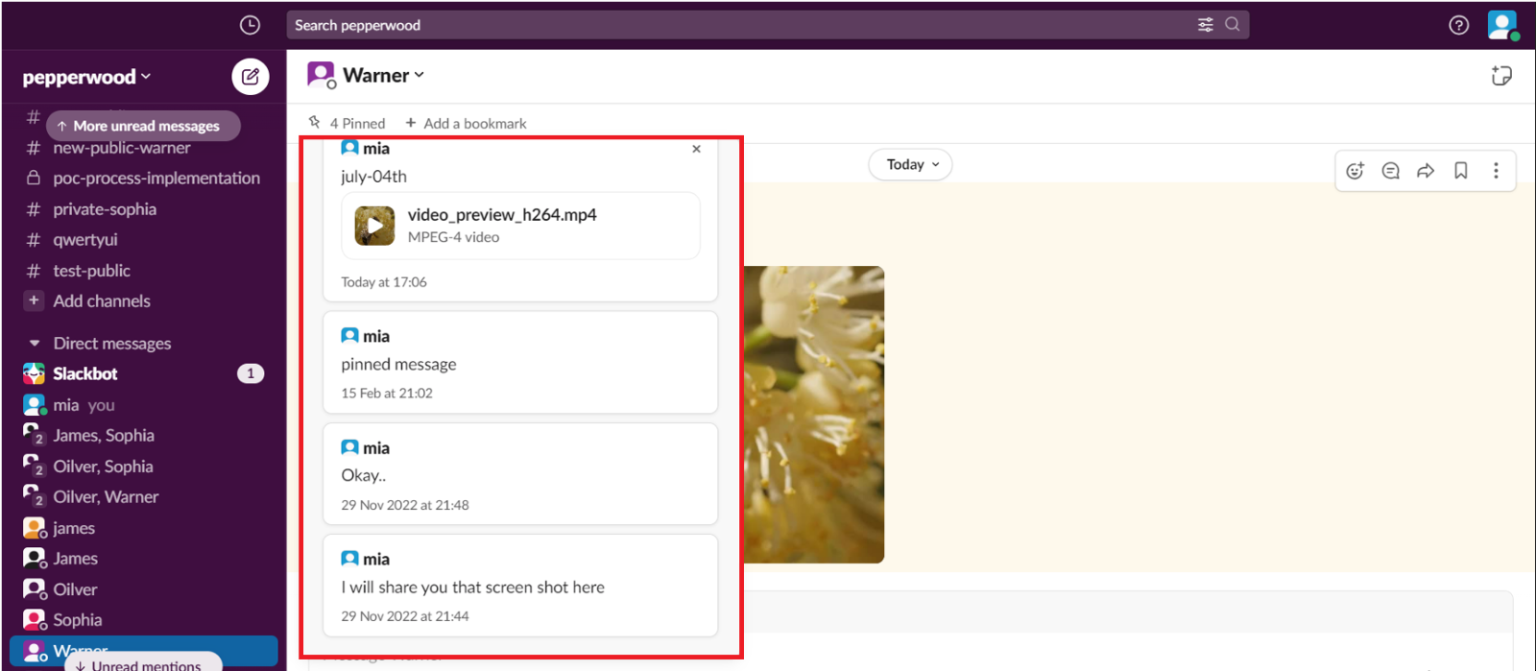Forward the message using the share arrow
This screenshot has width=1536, height=671.
coord(1426,170)
